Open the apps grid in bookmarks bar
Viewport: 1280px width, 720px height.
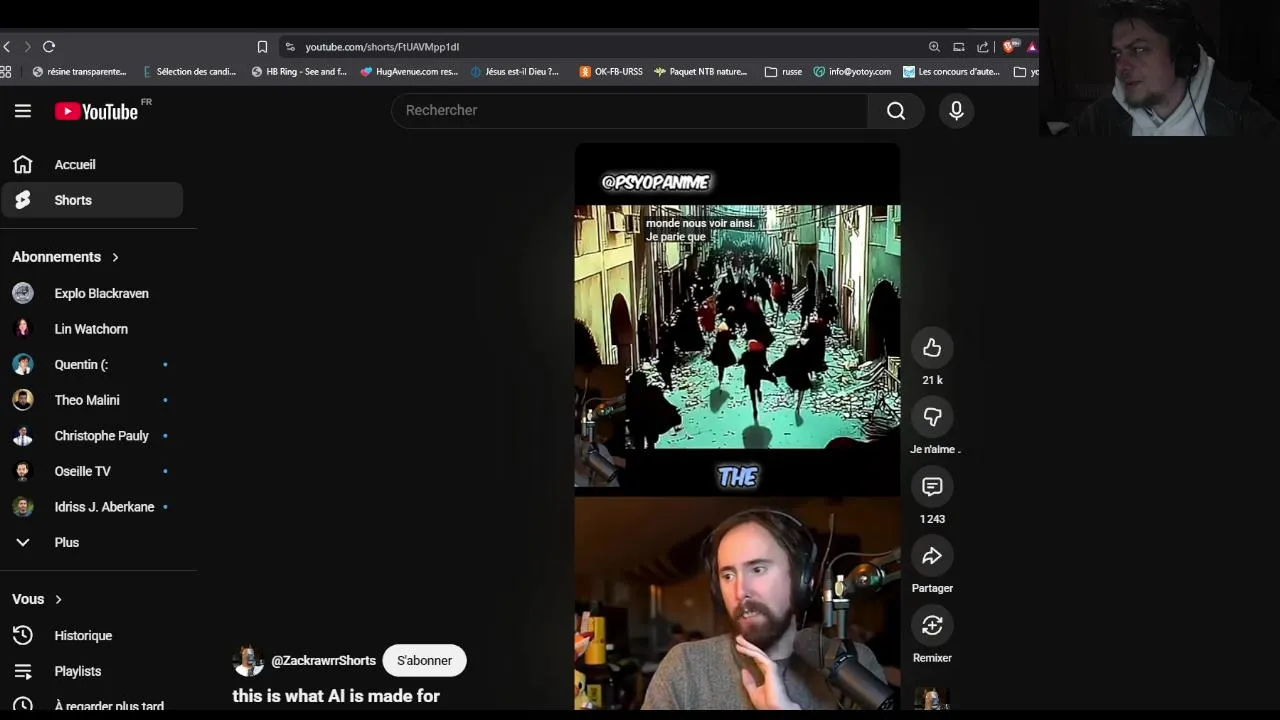6,72
